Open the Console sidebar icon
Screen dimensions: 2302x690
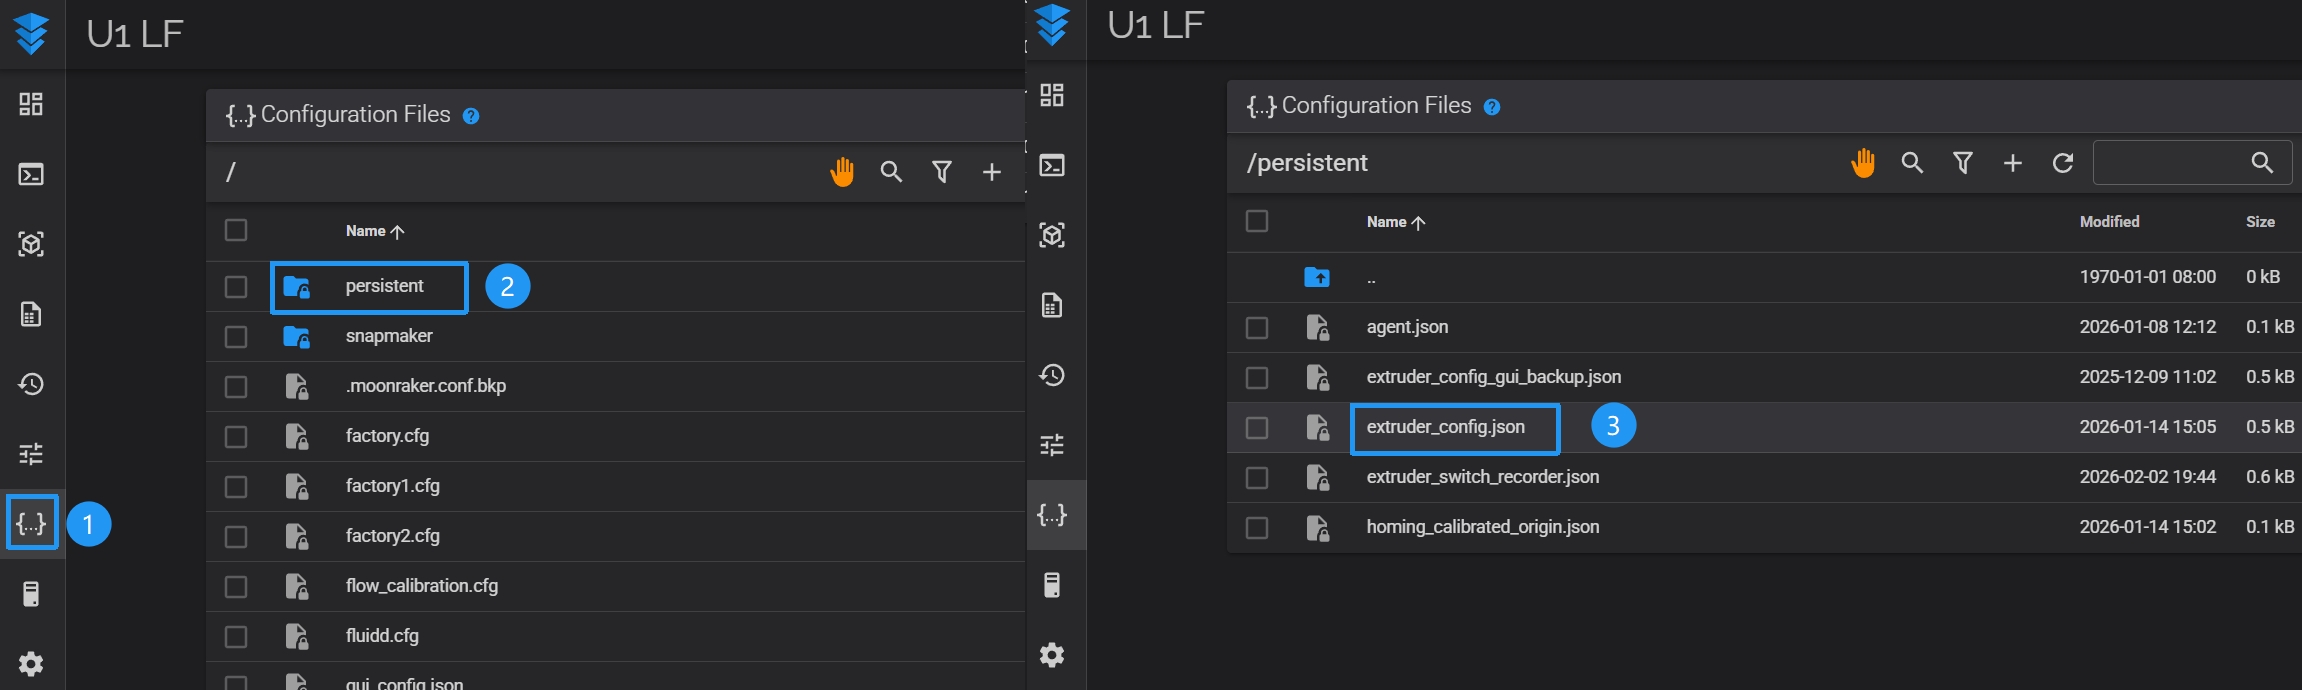[x=31, y=174]
